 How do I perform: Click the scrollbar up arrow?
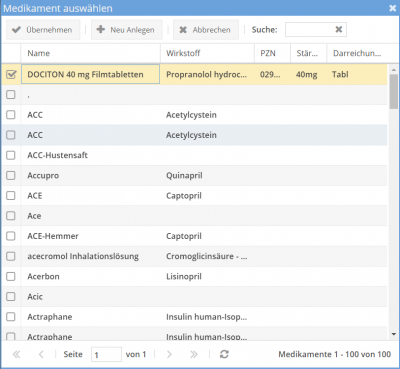394,70
